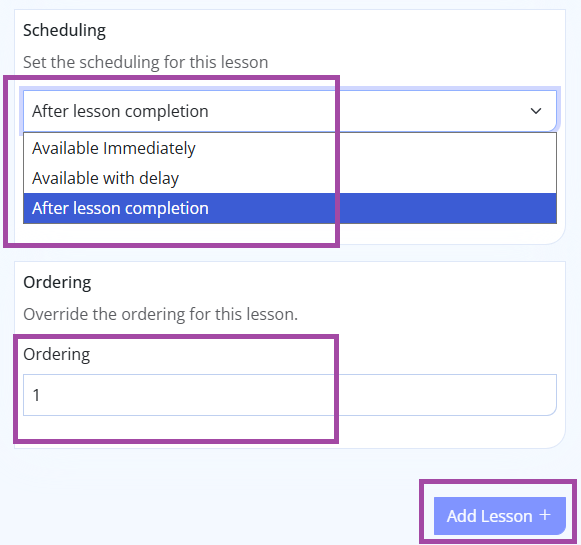This screenshot has height=545, width=581.
Task: Click the empty right end of Ordering input
Action: click(482, 395)
